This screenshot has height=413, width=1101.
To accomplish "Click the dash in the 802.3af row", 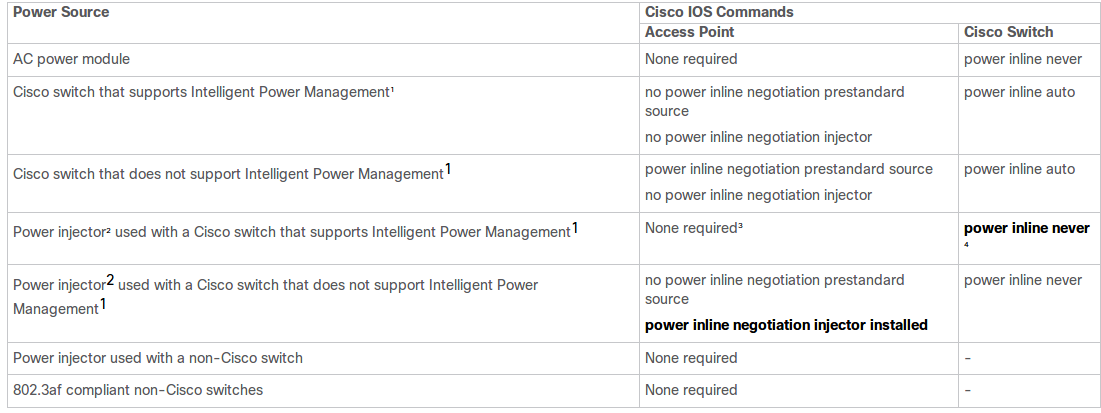I will coord(967,390).
